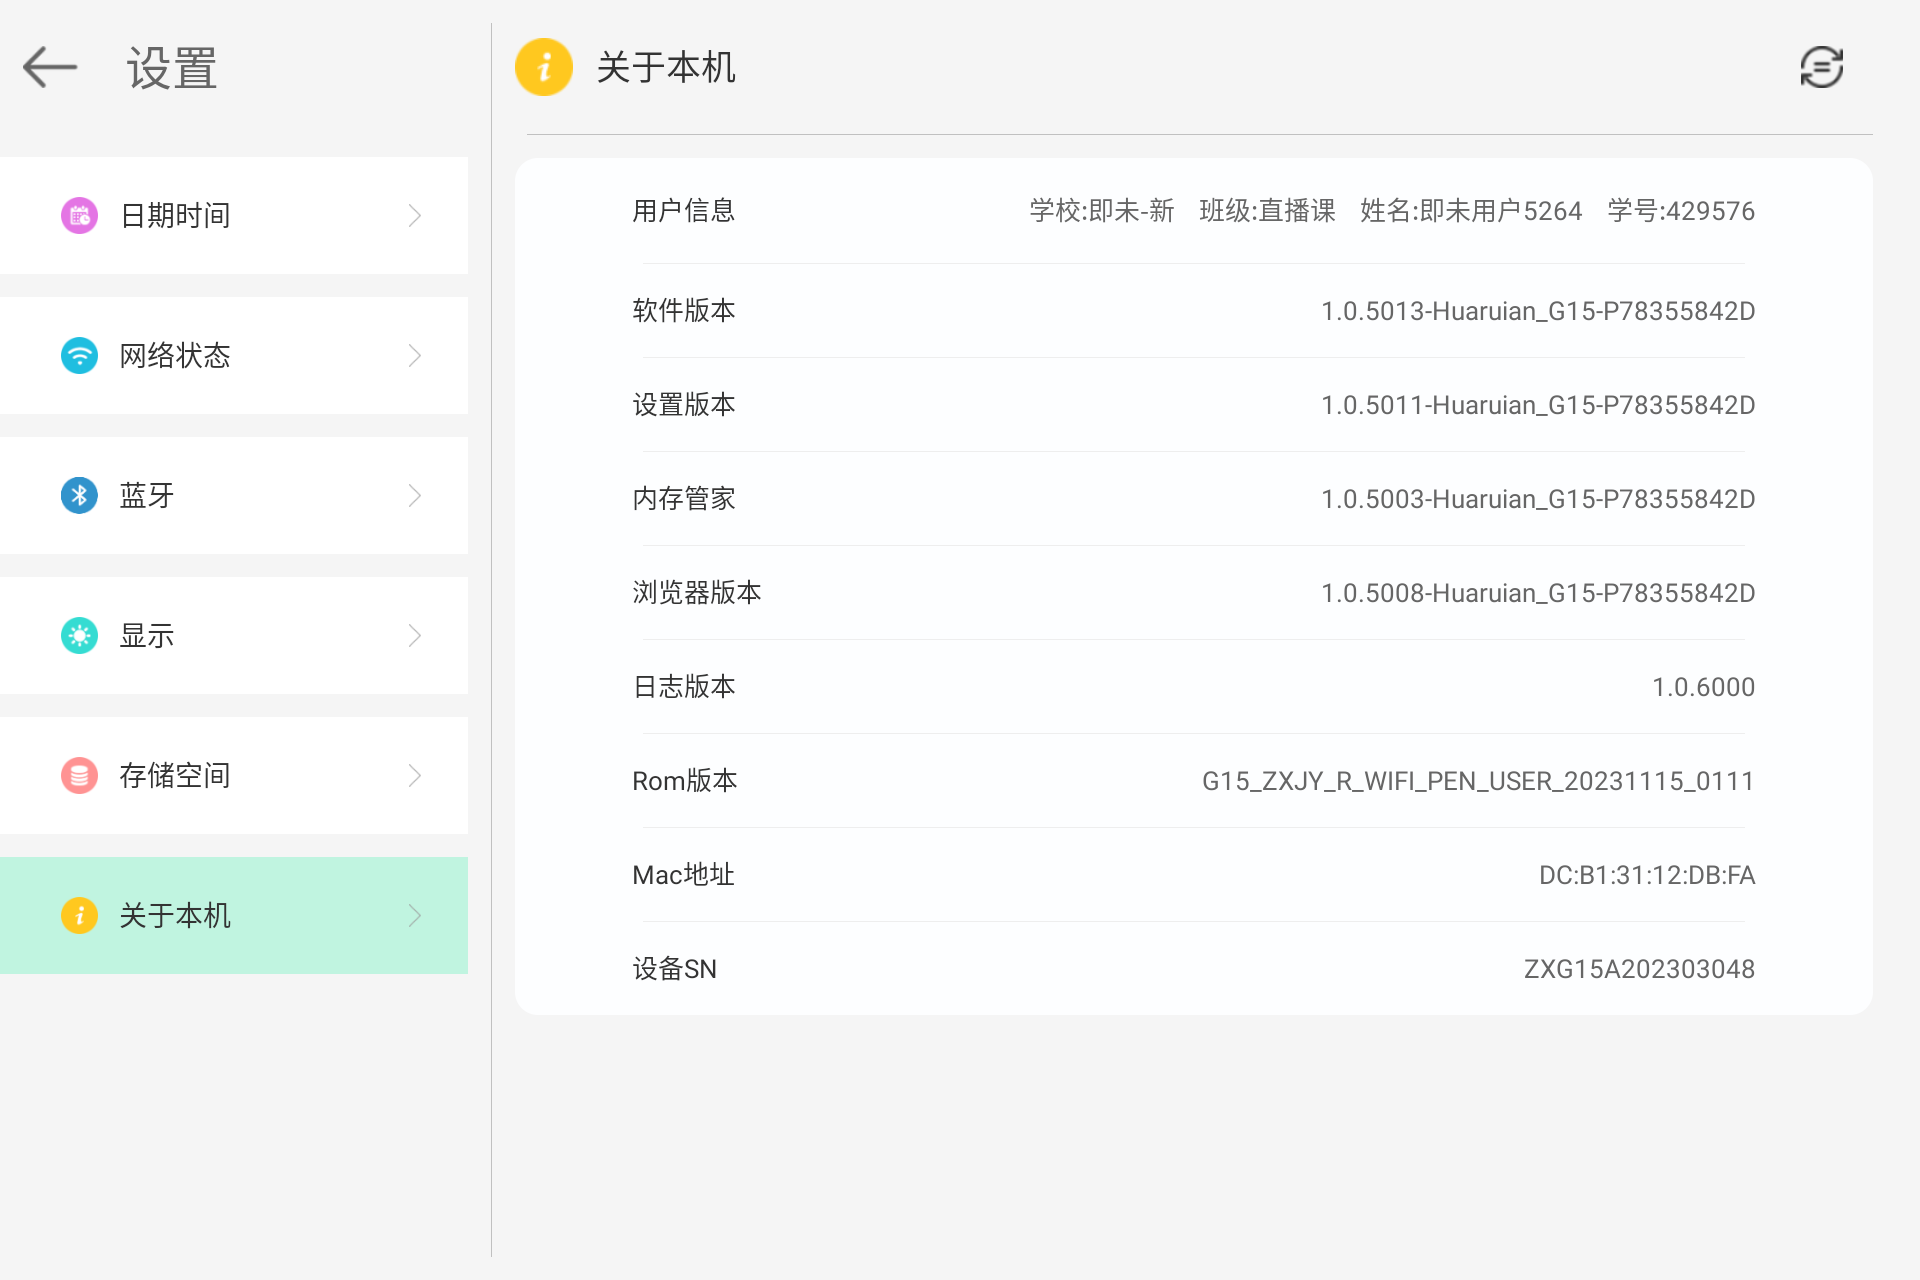Click the yellow info icon in the header
The width and height of the screenshot is (1920, 1280).
(x=543, y=67)
